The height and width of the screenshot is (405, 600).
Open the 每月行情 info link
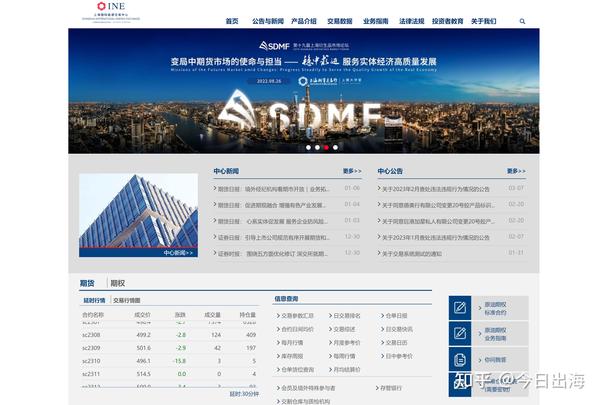[x=290, y=343]
